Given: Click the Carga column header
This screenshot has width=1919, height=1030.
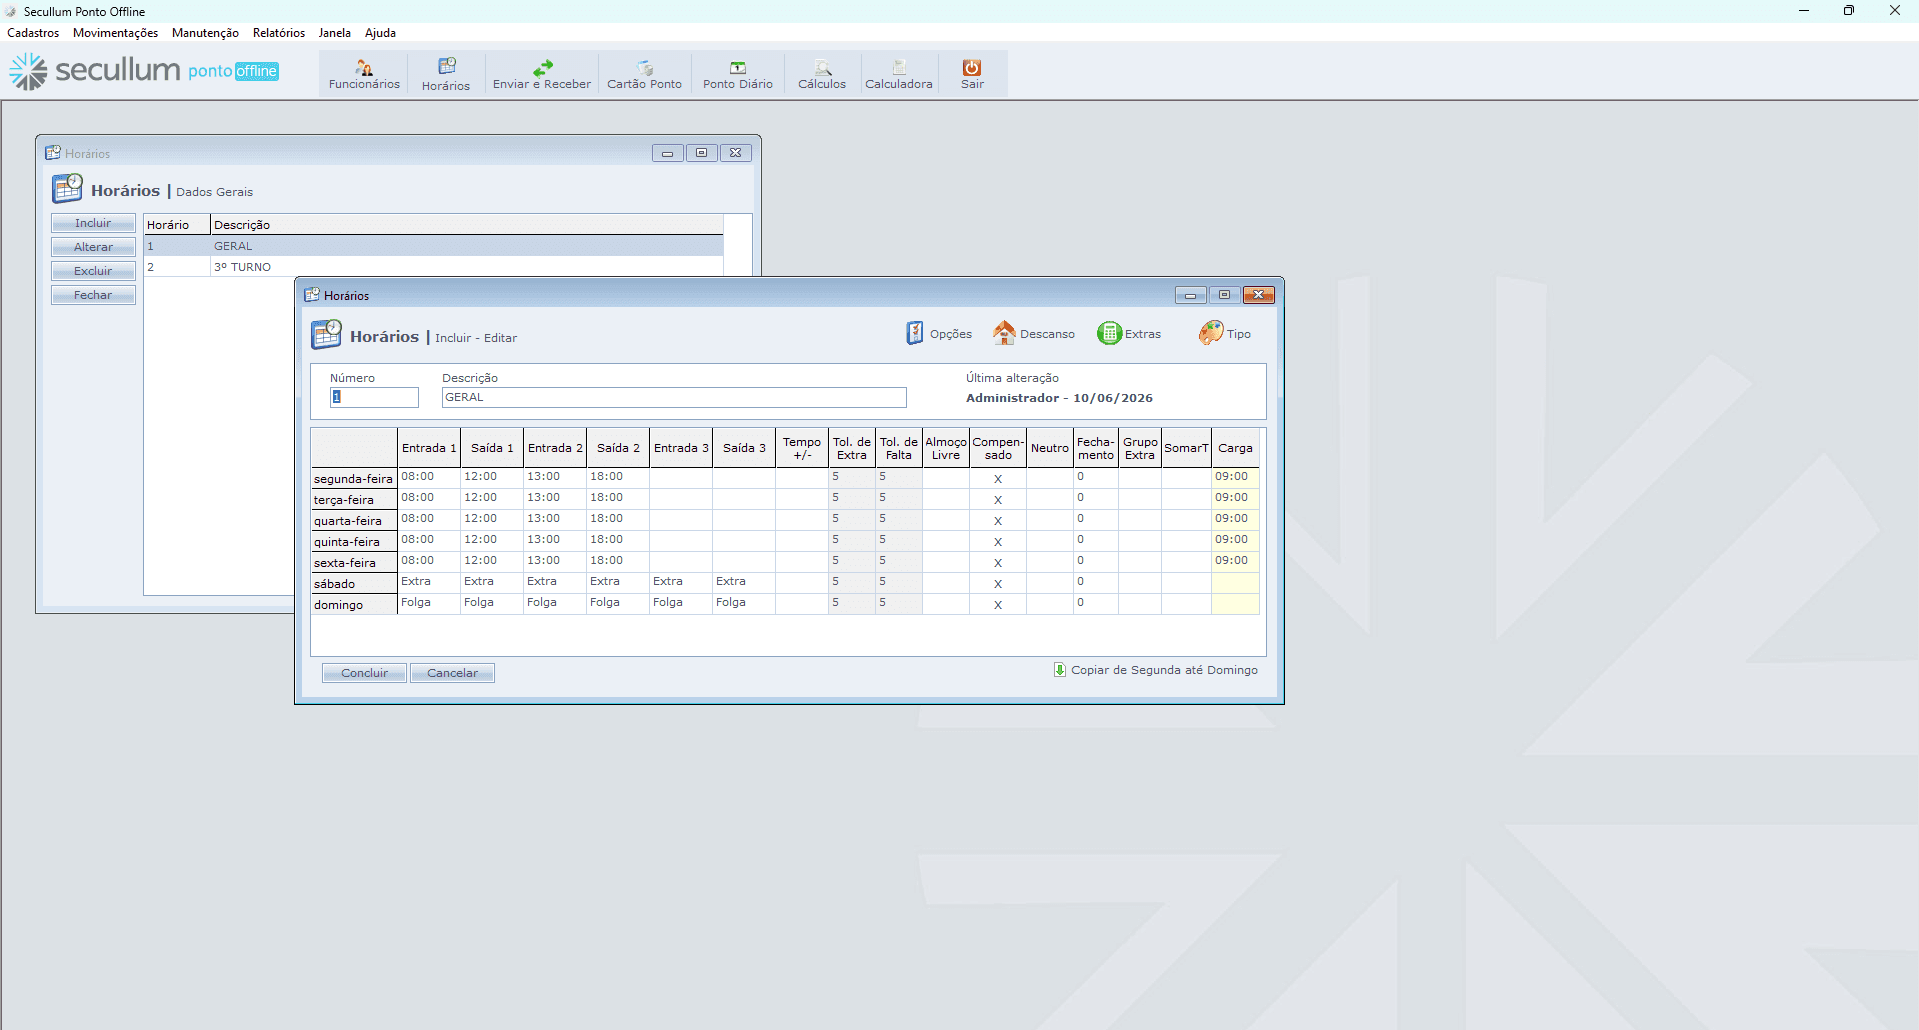Looking at the screenshot, I should (x=1235, y=448).
